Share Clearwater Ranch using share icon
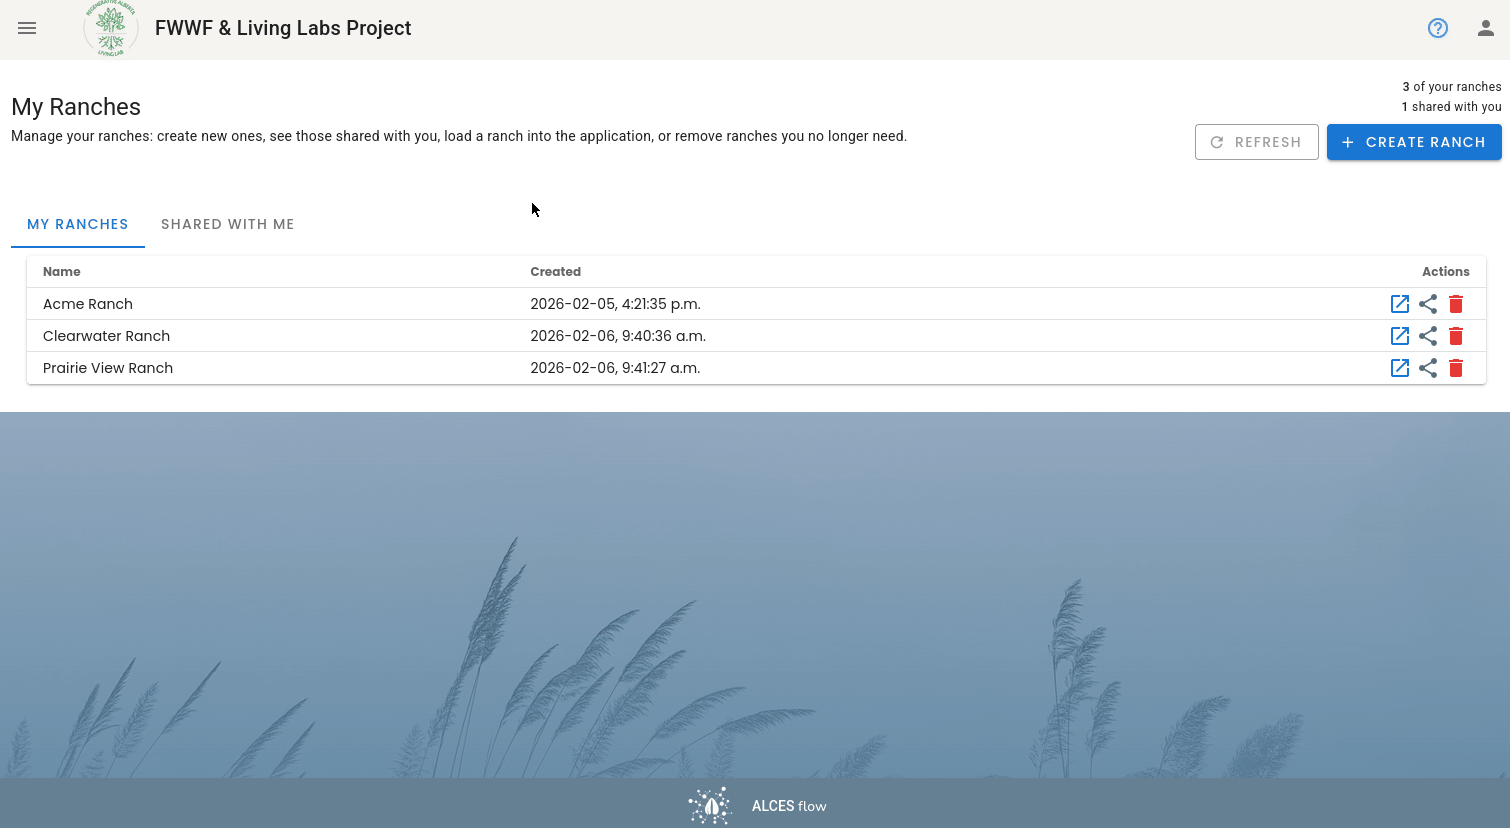 click(x=1428, y=336)
